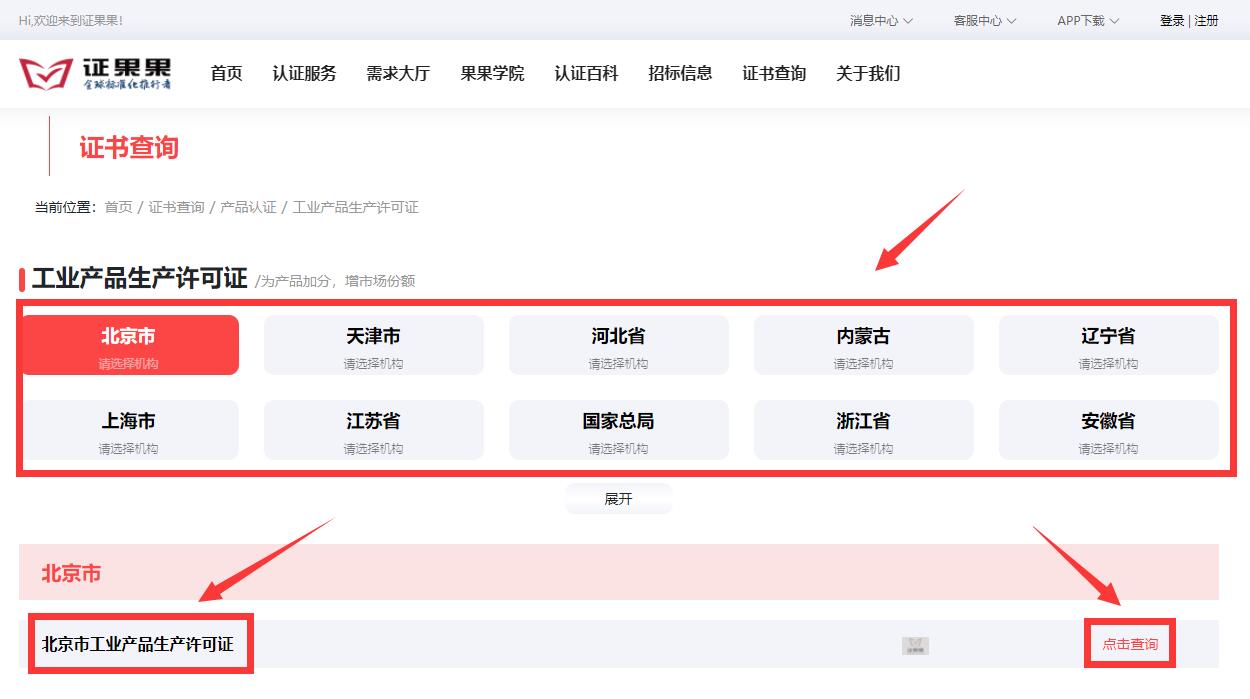Screen dimensions: 1250x699
Task: Select the 首页 menu item
Action: pos(226,73)
